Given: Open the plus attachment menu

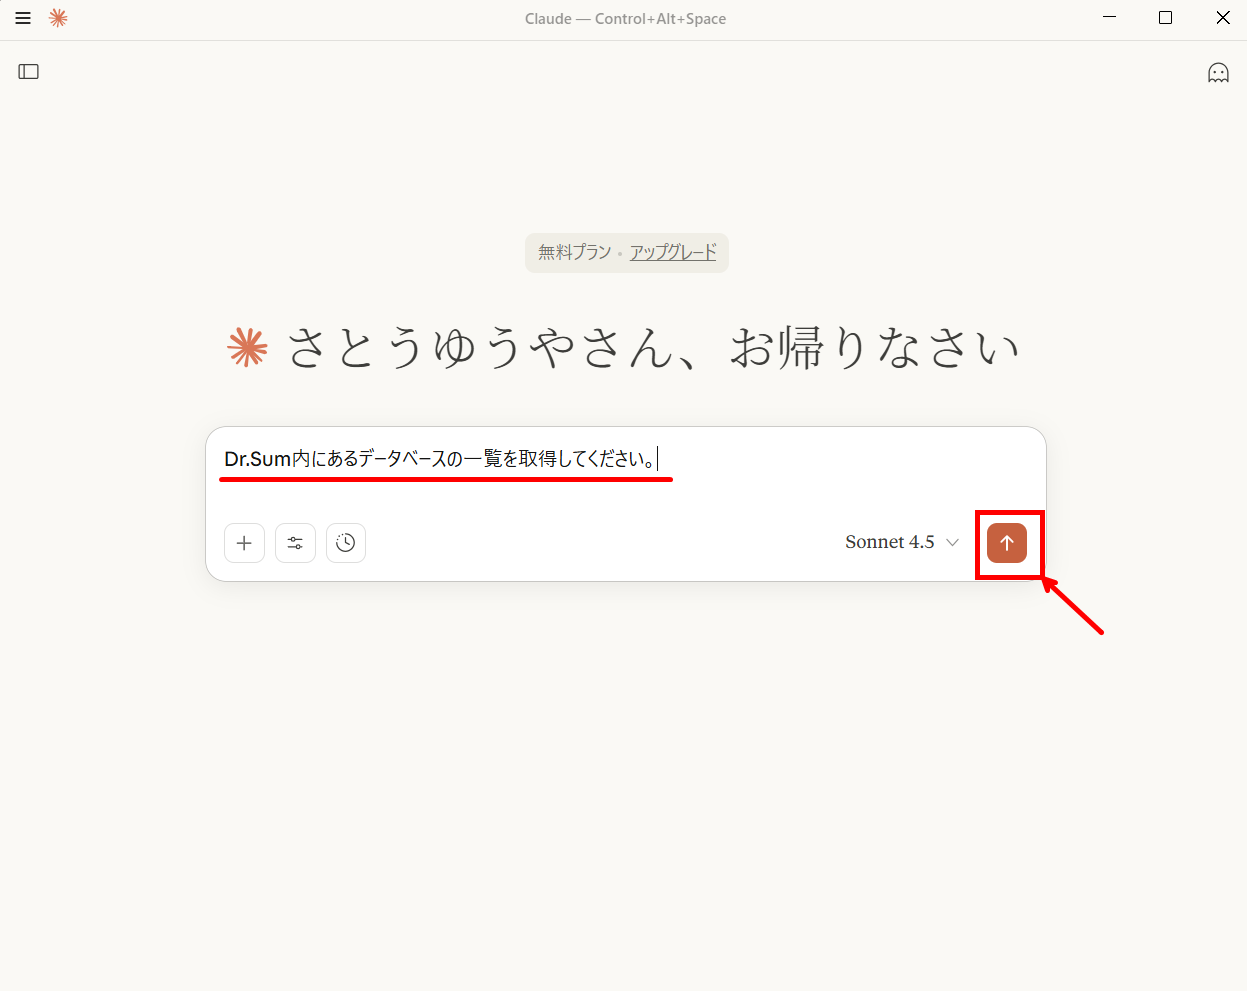Looking at the screenshot, I should click(244, 543).
